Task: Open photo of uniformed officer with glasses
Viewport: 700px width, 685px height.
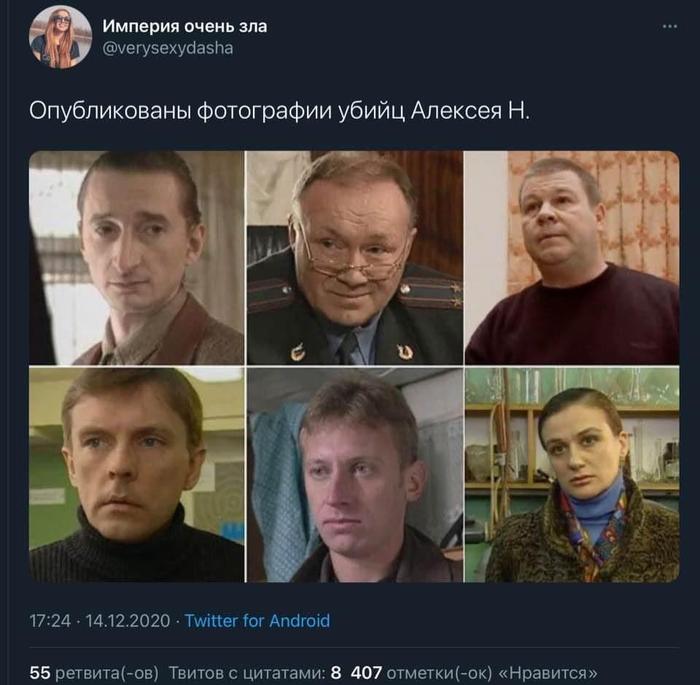Action: point(355,258)
